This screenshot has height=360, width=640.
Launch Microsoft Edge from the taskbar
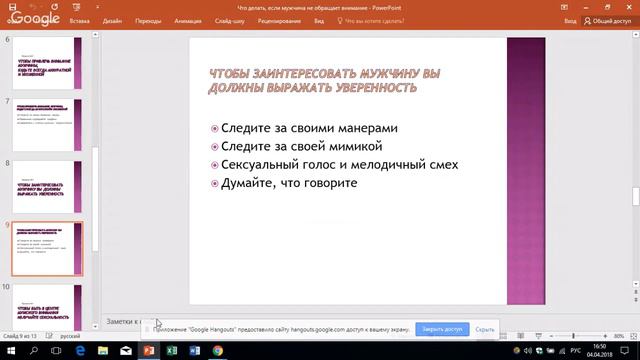coord(80,351)
